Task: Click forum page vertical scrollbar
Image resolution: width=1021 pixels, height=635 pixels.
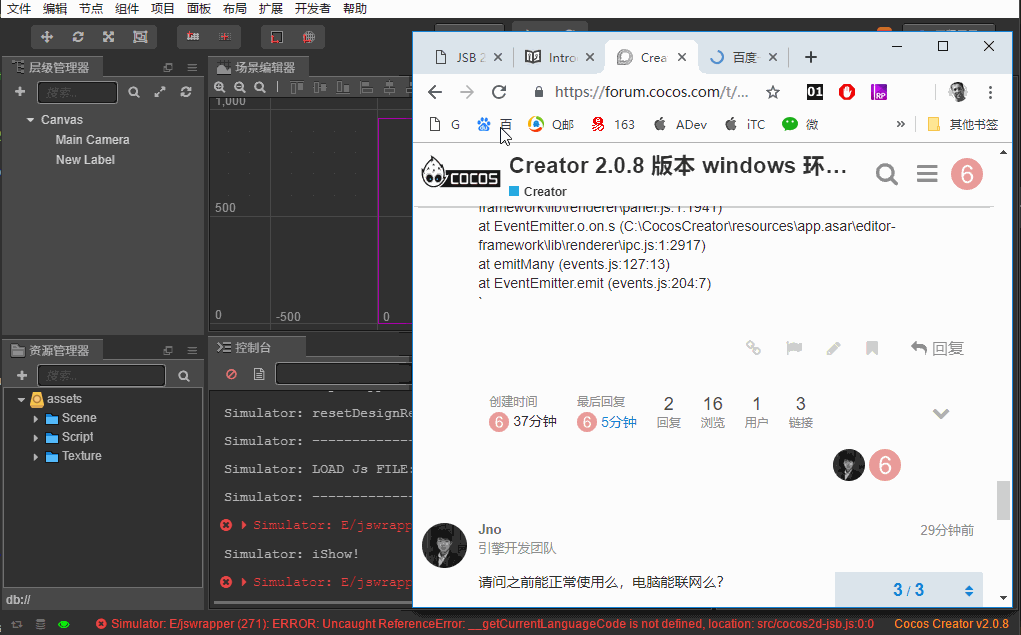Action: point(1003,500)
